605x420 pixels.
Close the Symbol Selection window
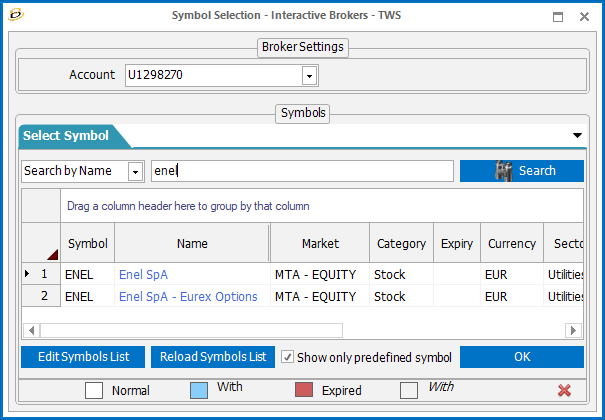584,16
